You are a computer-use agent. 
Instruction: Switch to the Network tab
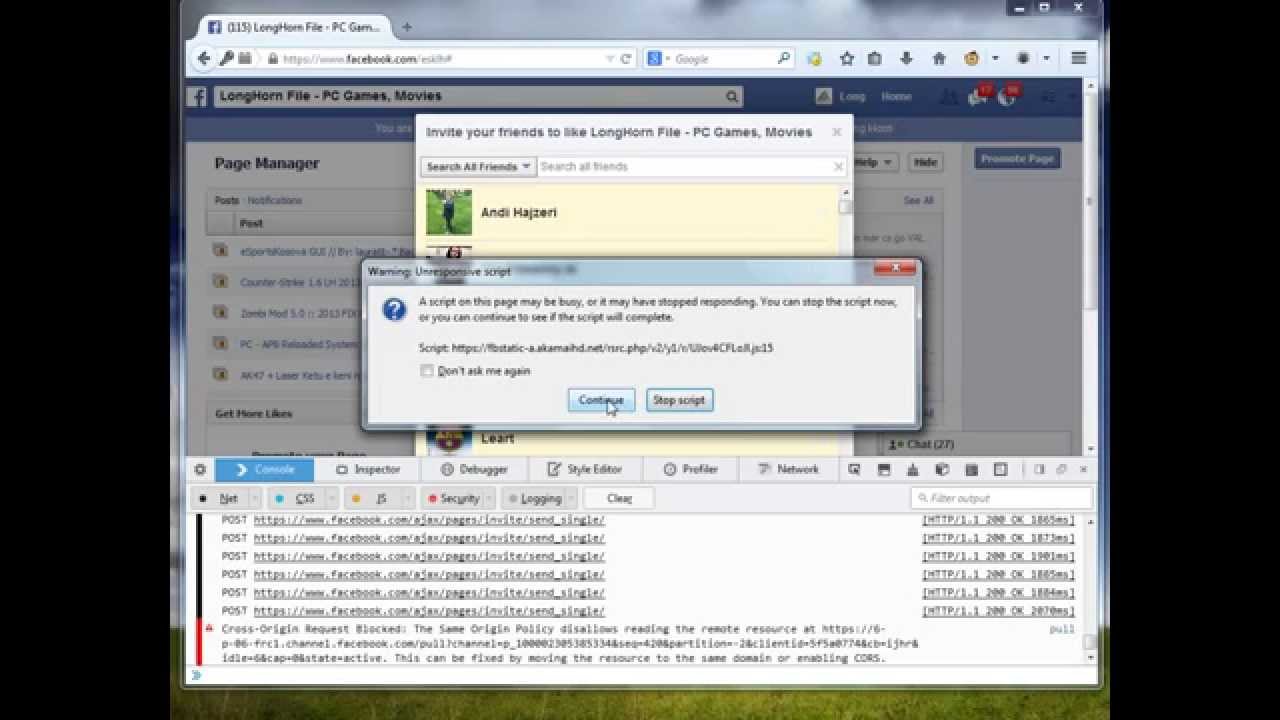(x=788, y=469)
